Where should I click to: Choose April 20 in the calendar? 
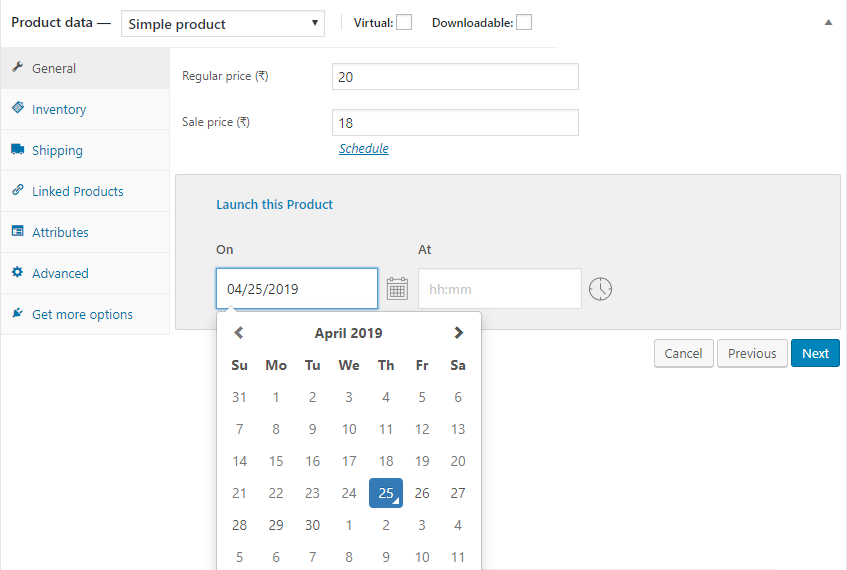[458, 461]
